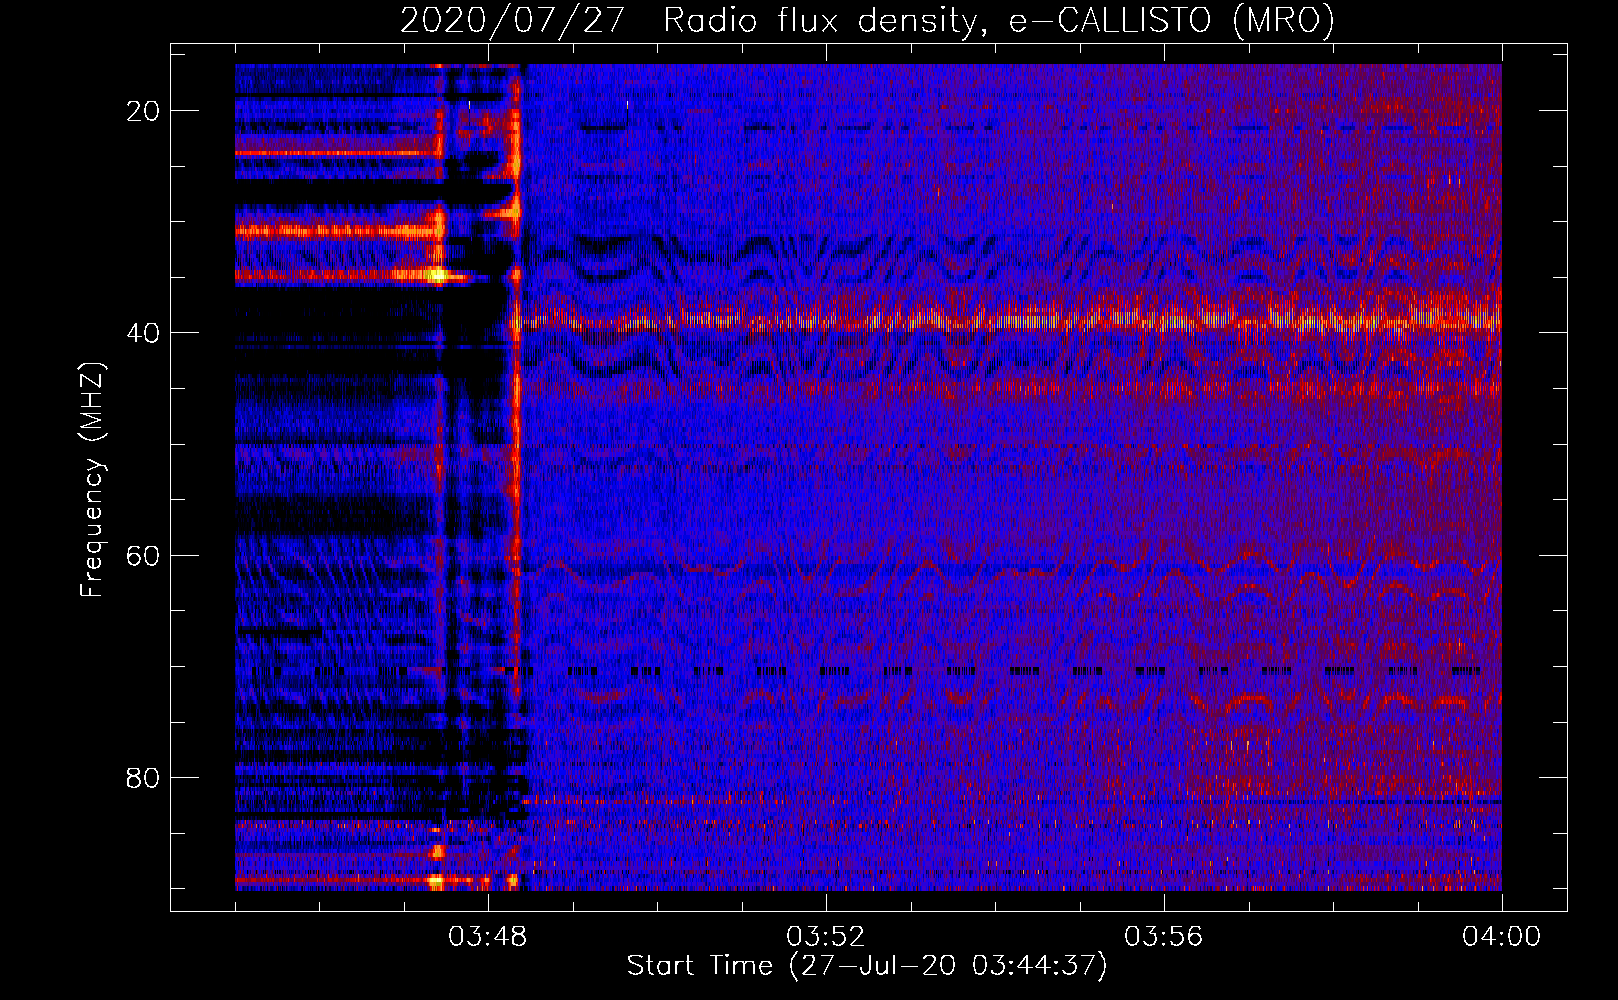1618x1000 pixels.
Task: Click the 'Frequency (MHZ)' axis label
Action: tap(92, 480)
